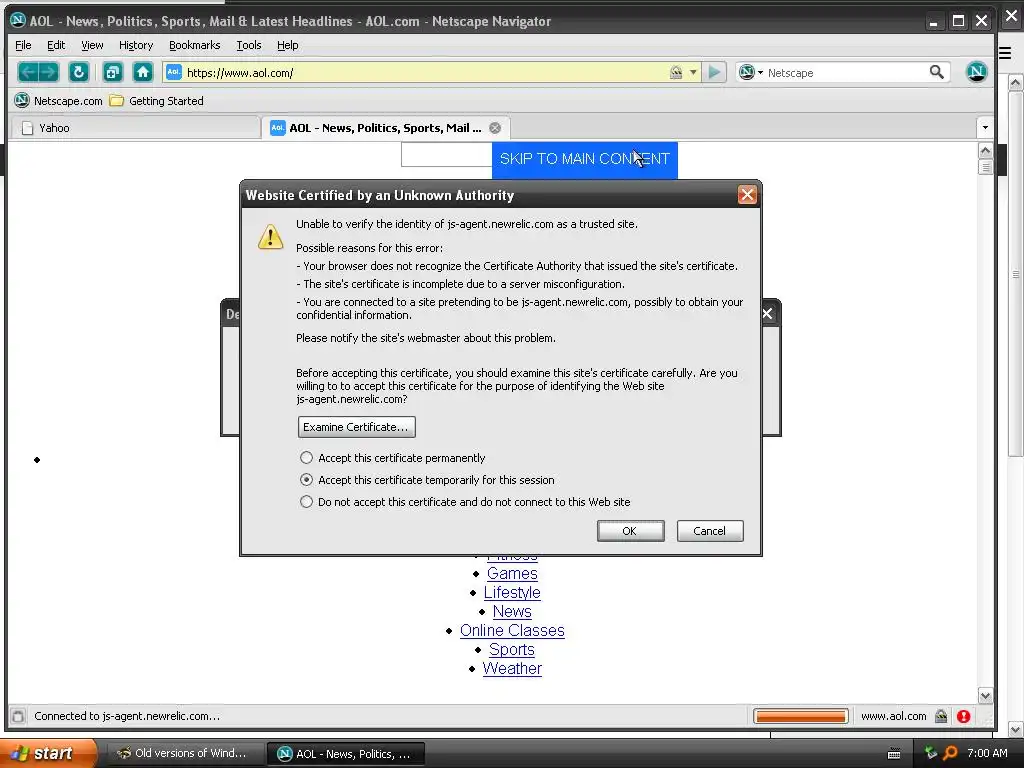Close the AOL tab with its X icon

[x=495, y=128]
